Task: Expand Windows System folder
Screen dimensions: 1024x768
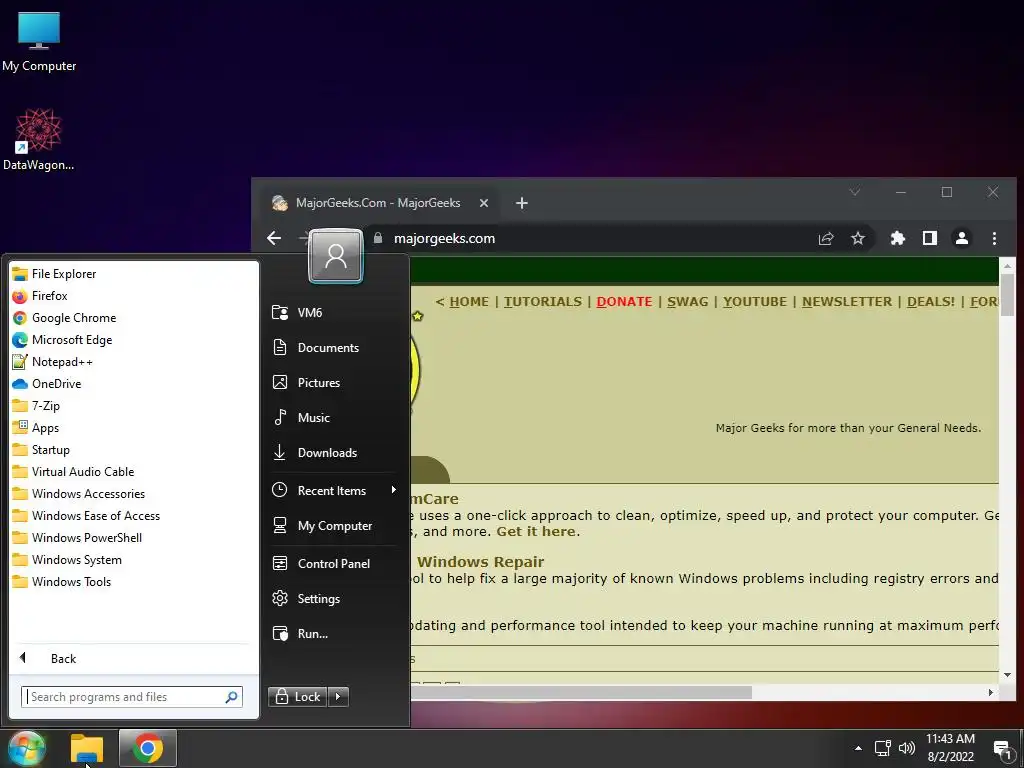Action: click(67, 560)
